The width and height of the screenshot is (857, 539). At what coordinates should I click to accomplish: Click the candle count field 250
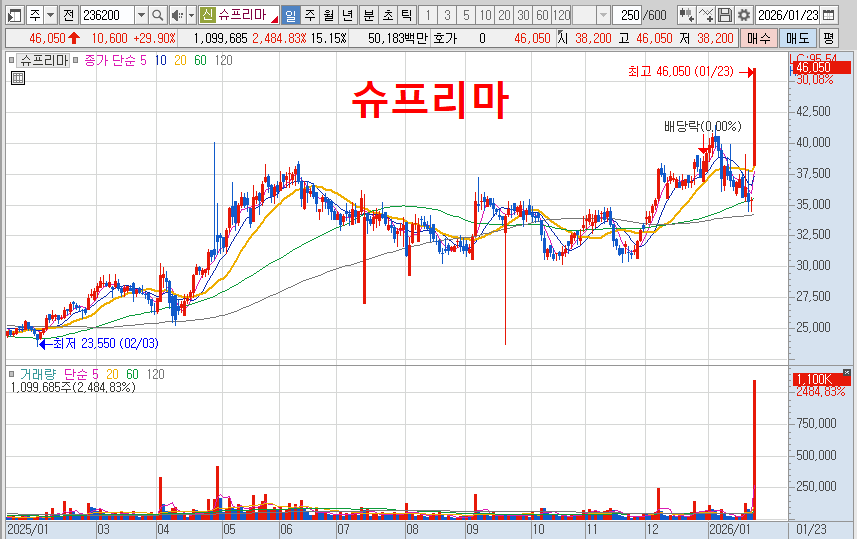(x=627, y=15)
